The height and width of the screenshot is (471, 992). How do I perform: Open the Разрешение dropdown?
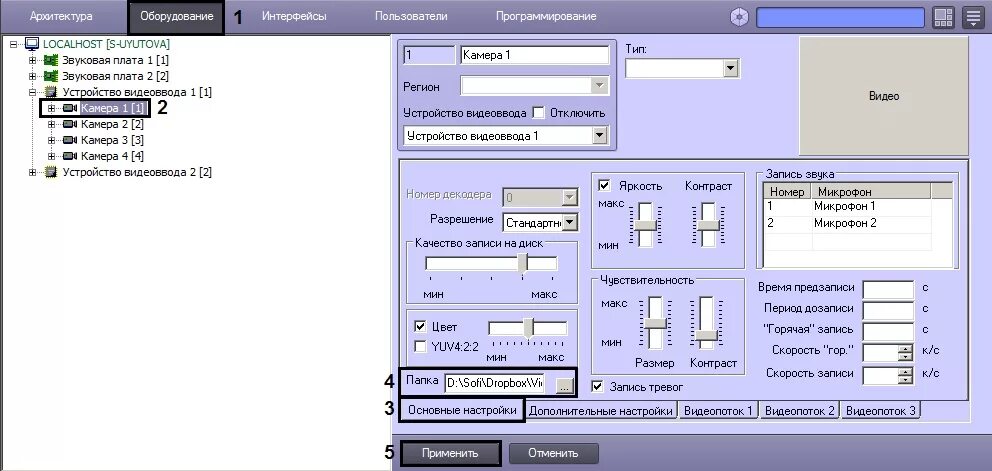click(570, 222)
